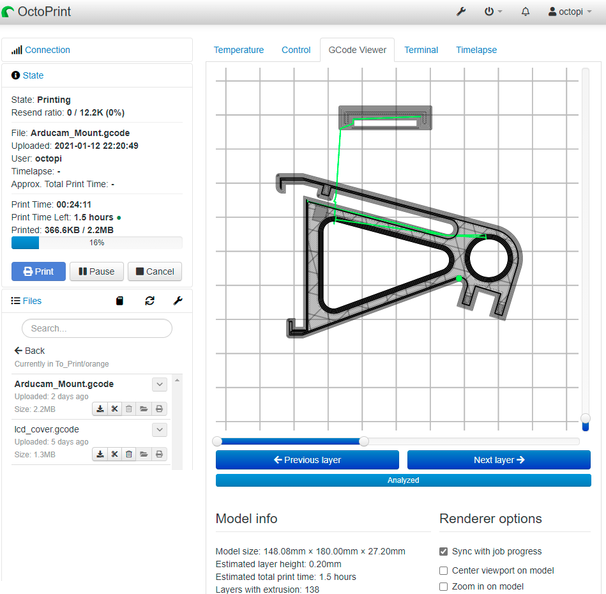
Task: Load and print Arducam_Mount.gcode
Action: click(x=159, y=409)
